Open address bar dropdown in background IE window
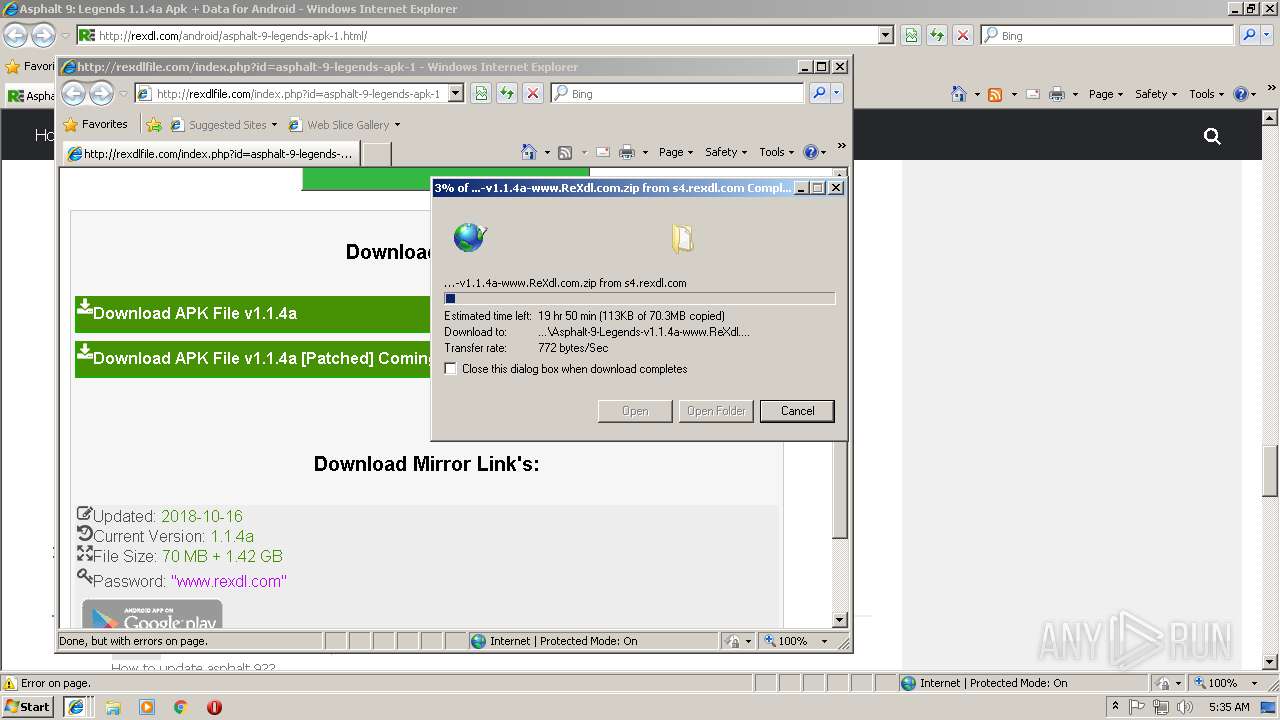Viewport: 1280px width, 720px height. point(885,35)
